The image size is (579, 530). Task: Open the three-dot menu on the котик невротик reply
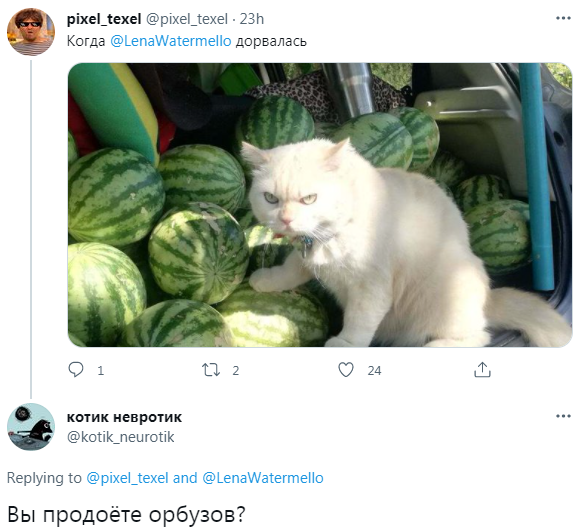[563, 416]
